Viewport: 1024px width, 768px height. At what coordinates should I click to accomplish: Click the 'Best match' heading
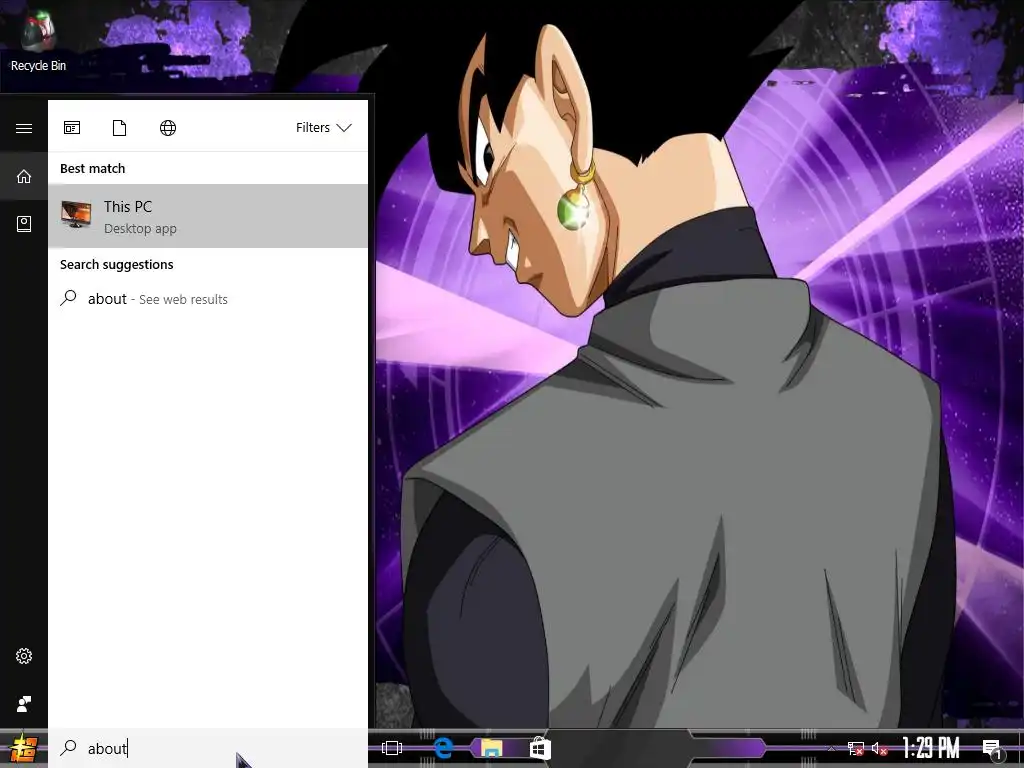(93, 168)
